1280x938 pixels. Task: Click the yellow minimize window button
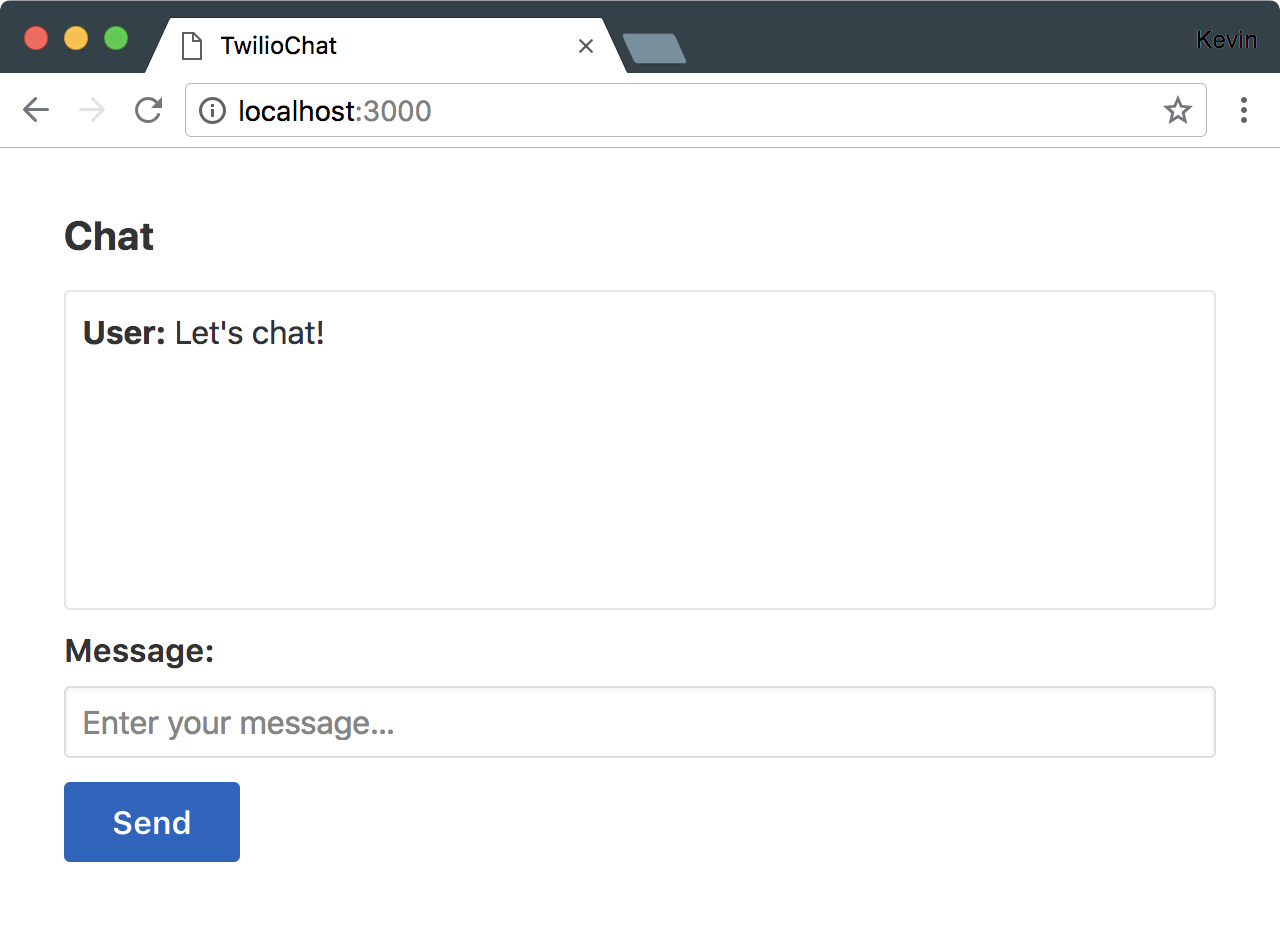76,38
